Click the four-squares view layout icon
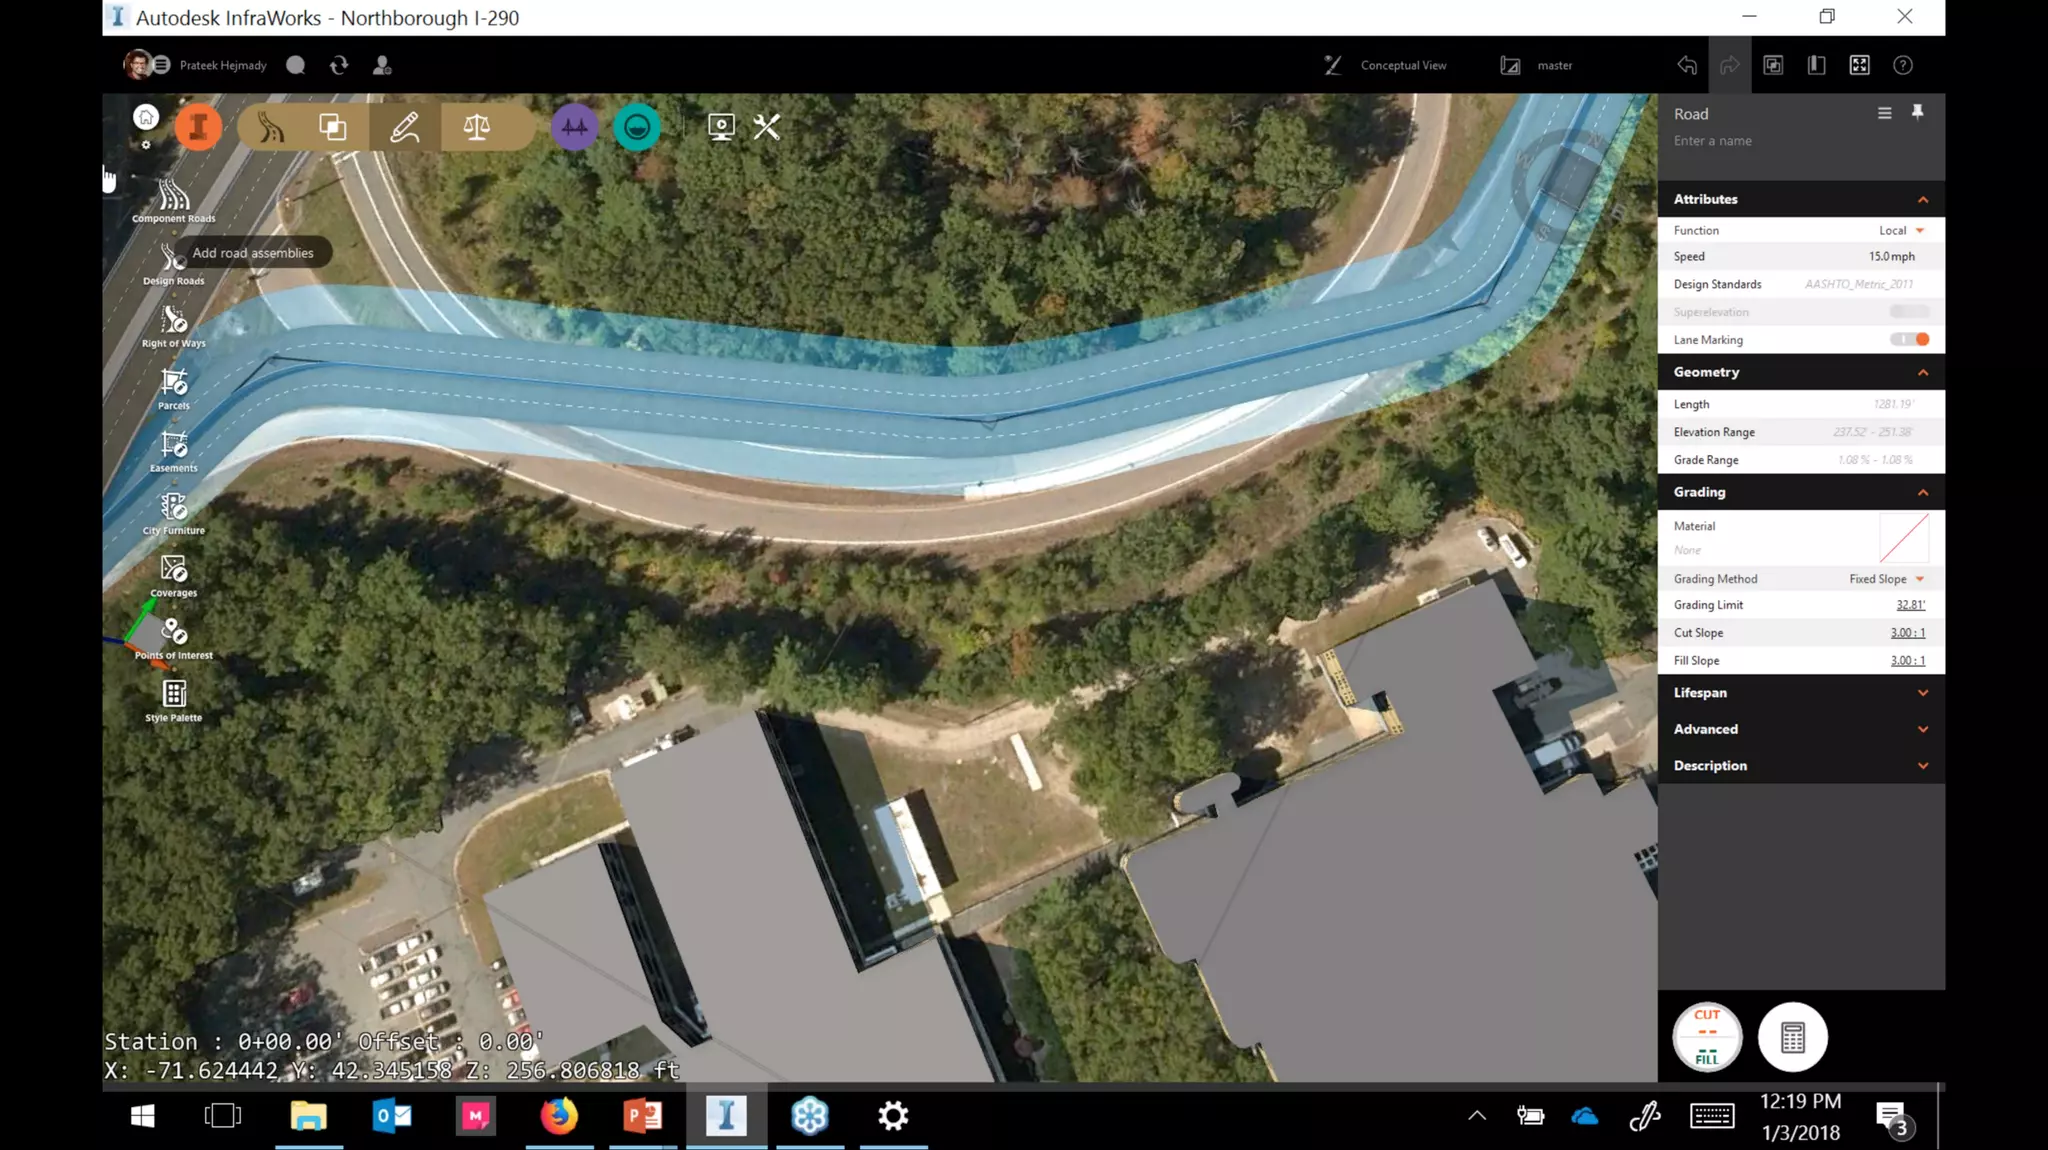Viewport: 2048px width, 1150px height. [x=1860, y=65]
